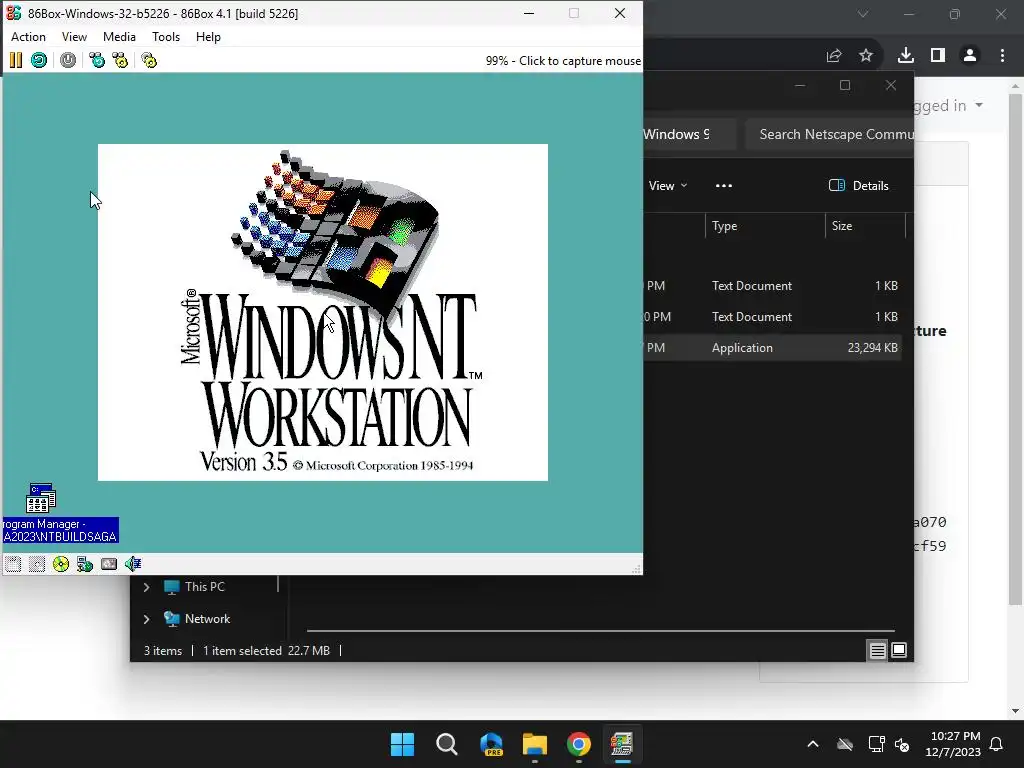Open the View menu in 86Box
Screen dimensions: 1024x768
point(74,37)
